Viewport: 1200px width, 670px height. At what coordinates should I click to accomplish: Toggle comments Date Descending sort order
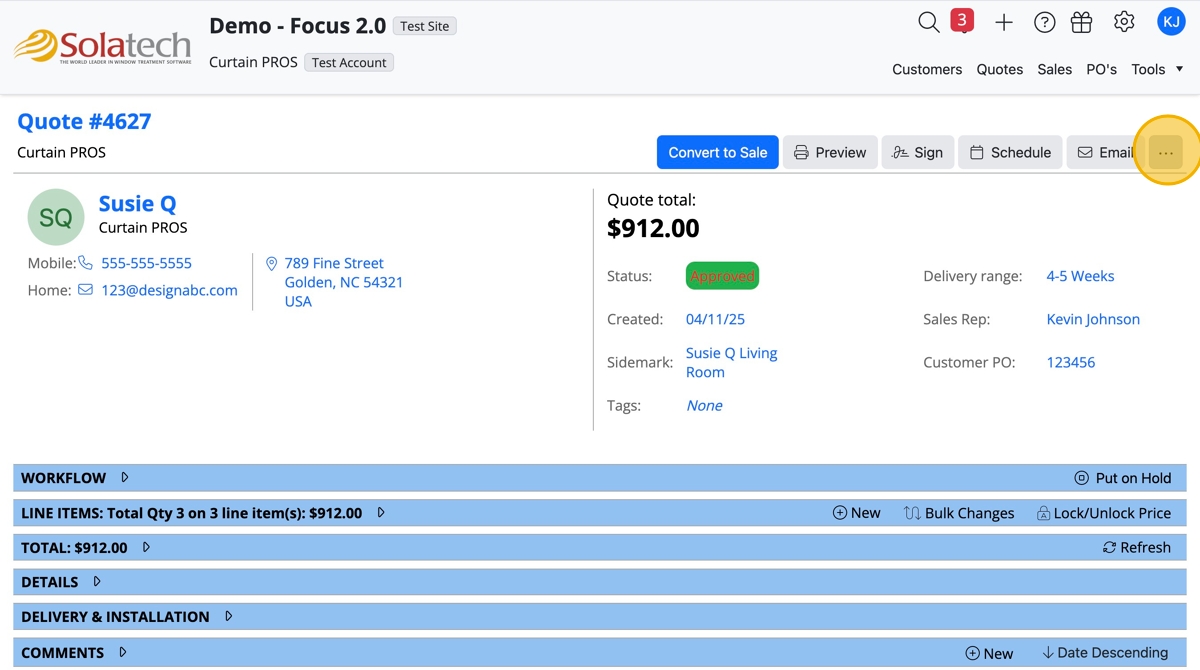(x=1104, y=653)
